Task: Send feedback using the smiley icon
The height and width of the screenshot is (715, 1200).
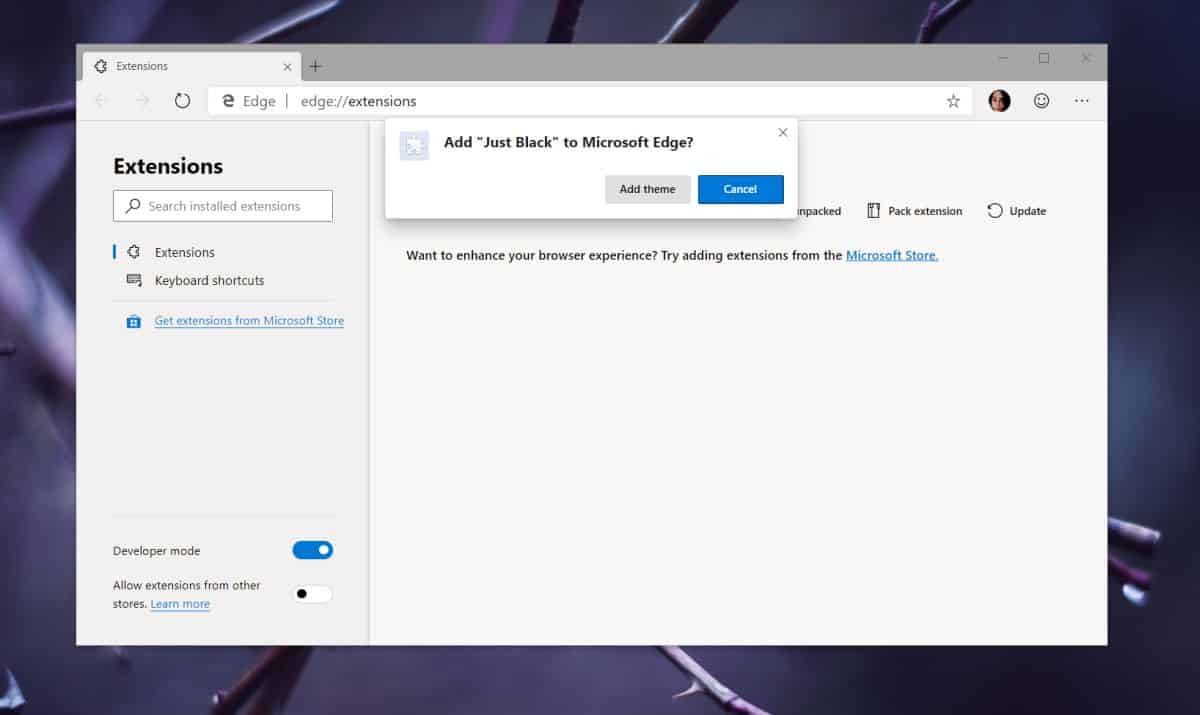Action: [1041, 101]
